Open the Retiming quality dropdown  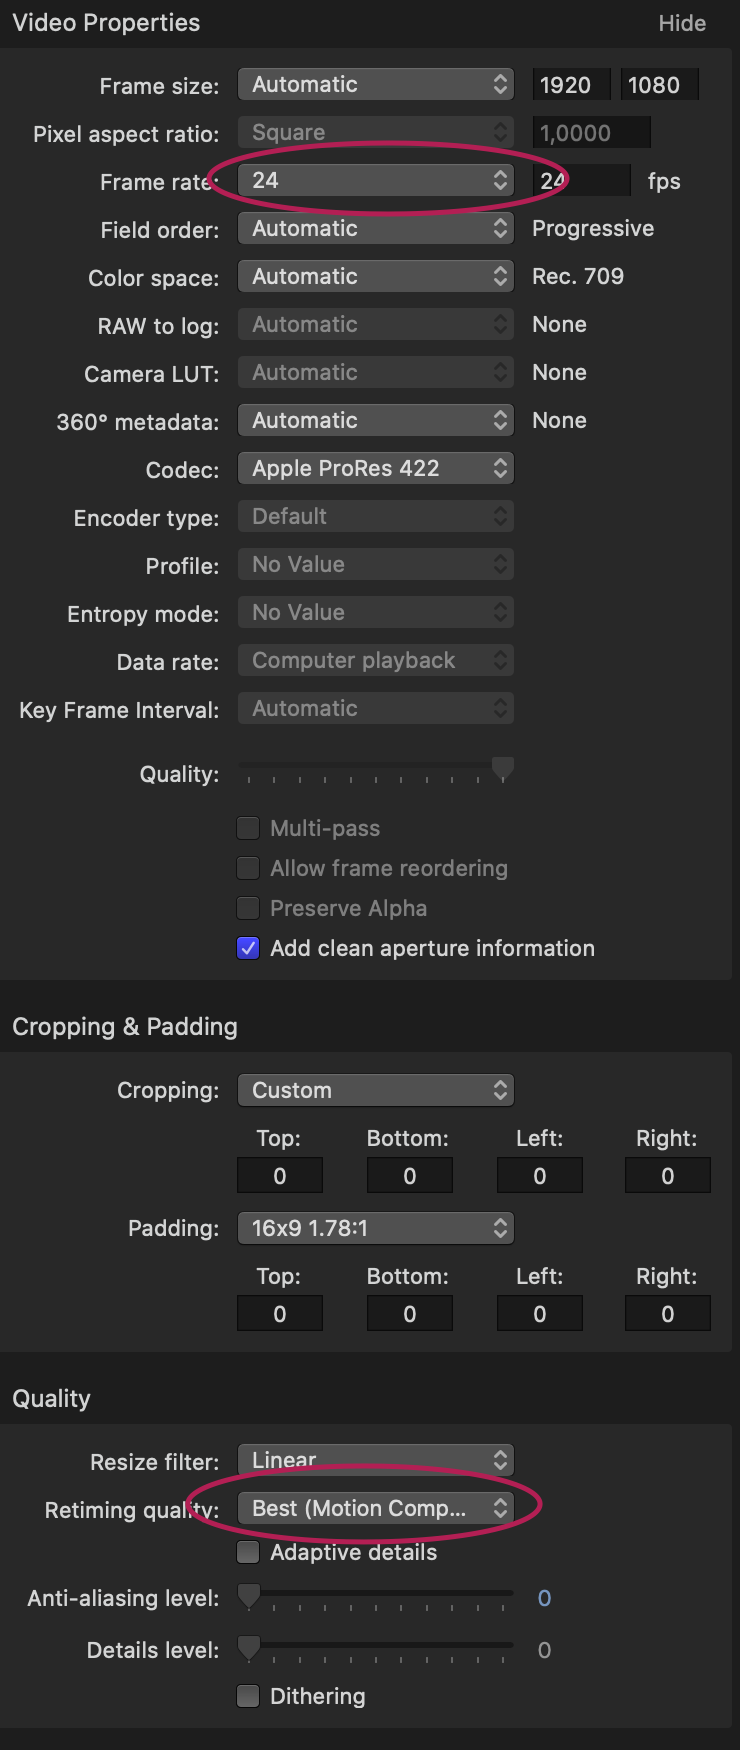tap(375, 1509)
